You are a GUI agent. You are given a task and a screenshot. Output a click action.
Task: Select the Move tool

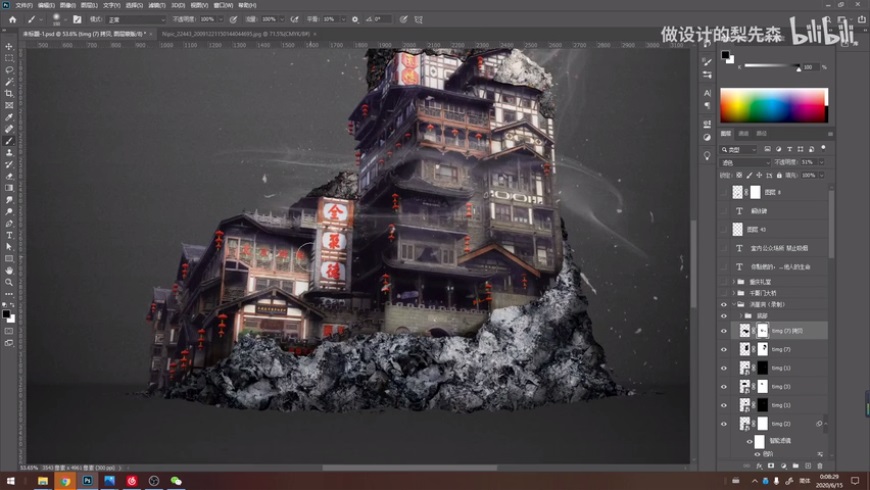click(x=9, y=47)
